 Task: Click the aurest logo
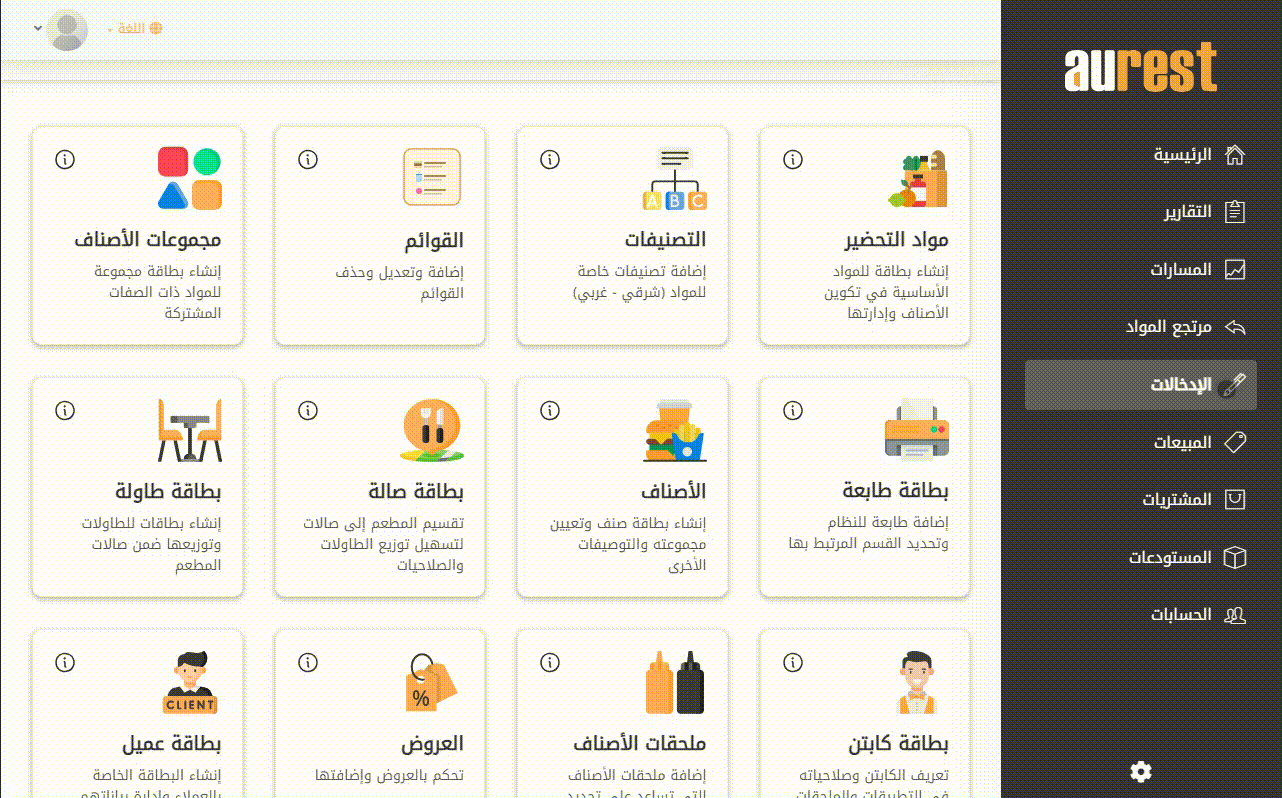pyautogui.click(x=1141, y=68)
